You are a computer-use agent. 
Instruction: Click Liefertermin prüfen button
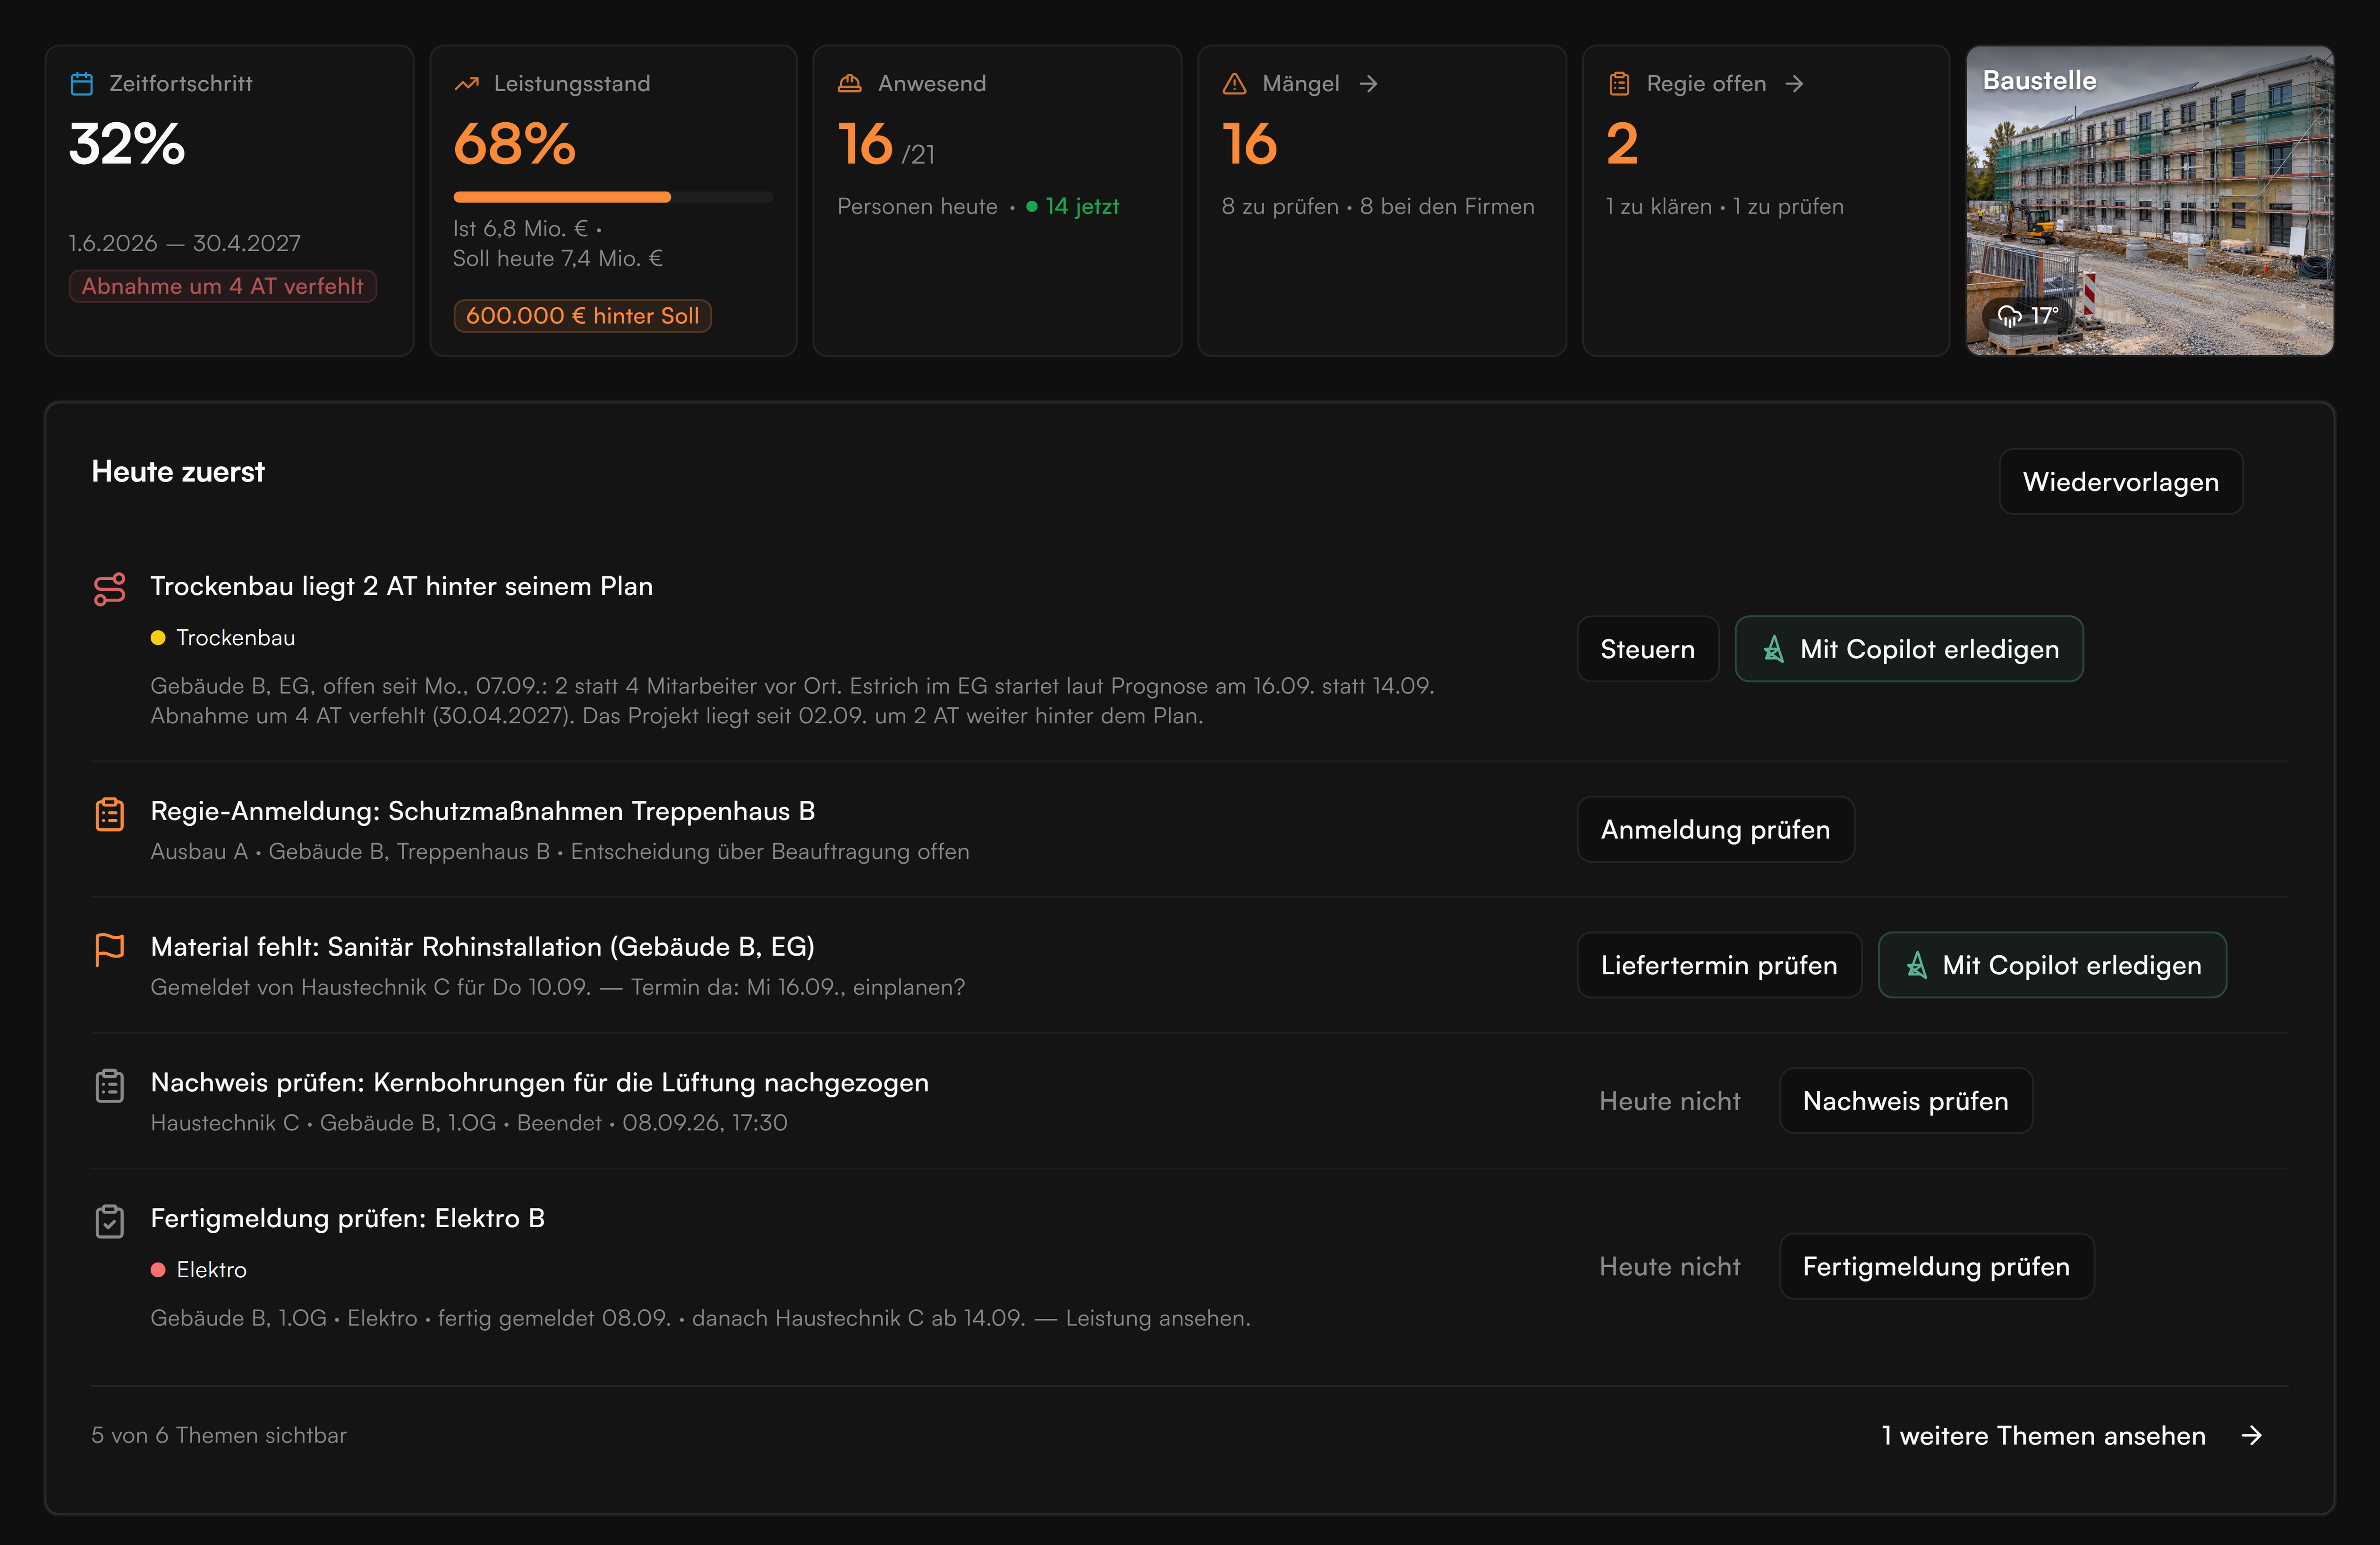click(x=1719, y=965)
